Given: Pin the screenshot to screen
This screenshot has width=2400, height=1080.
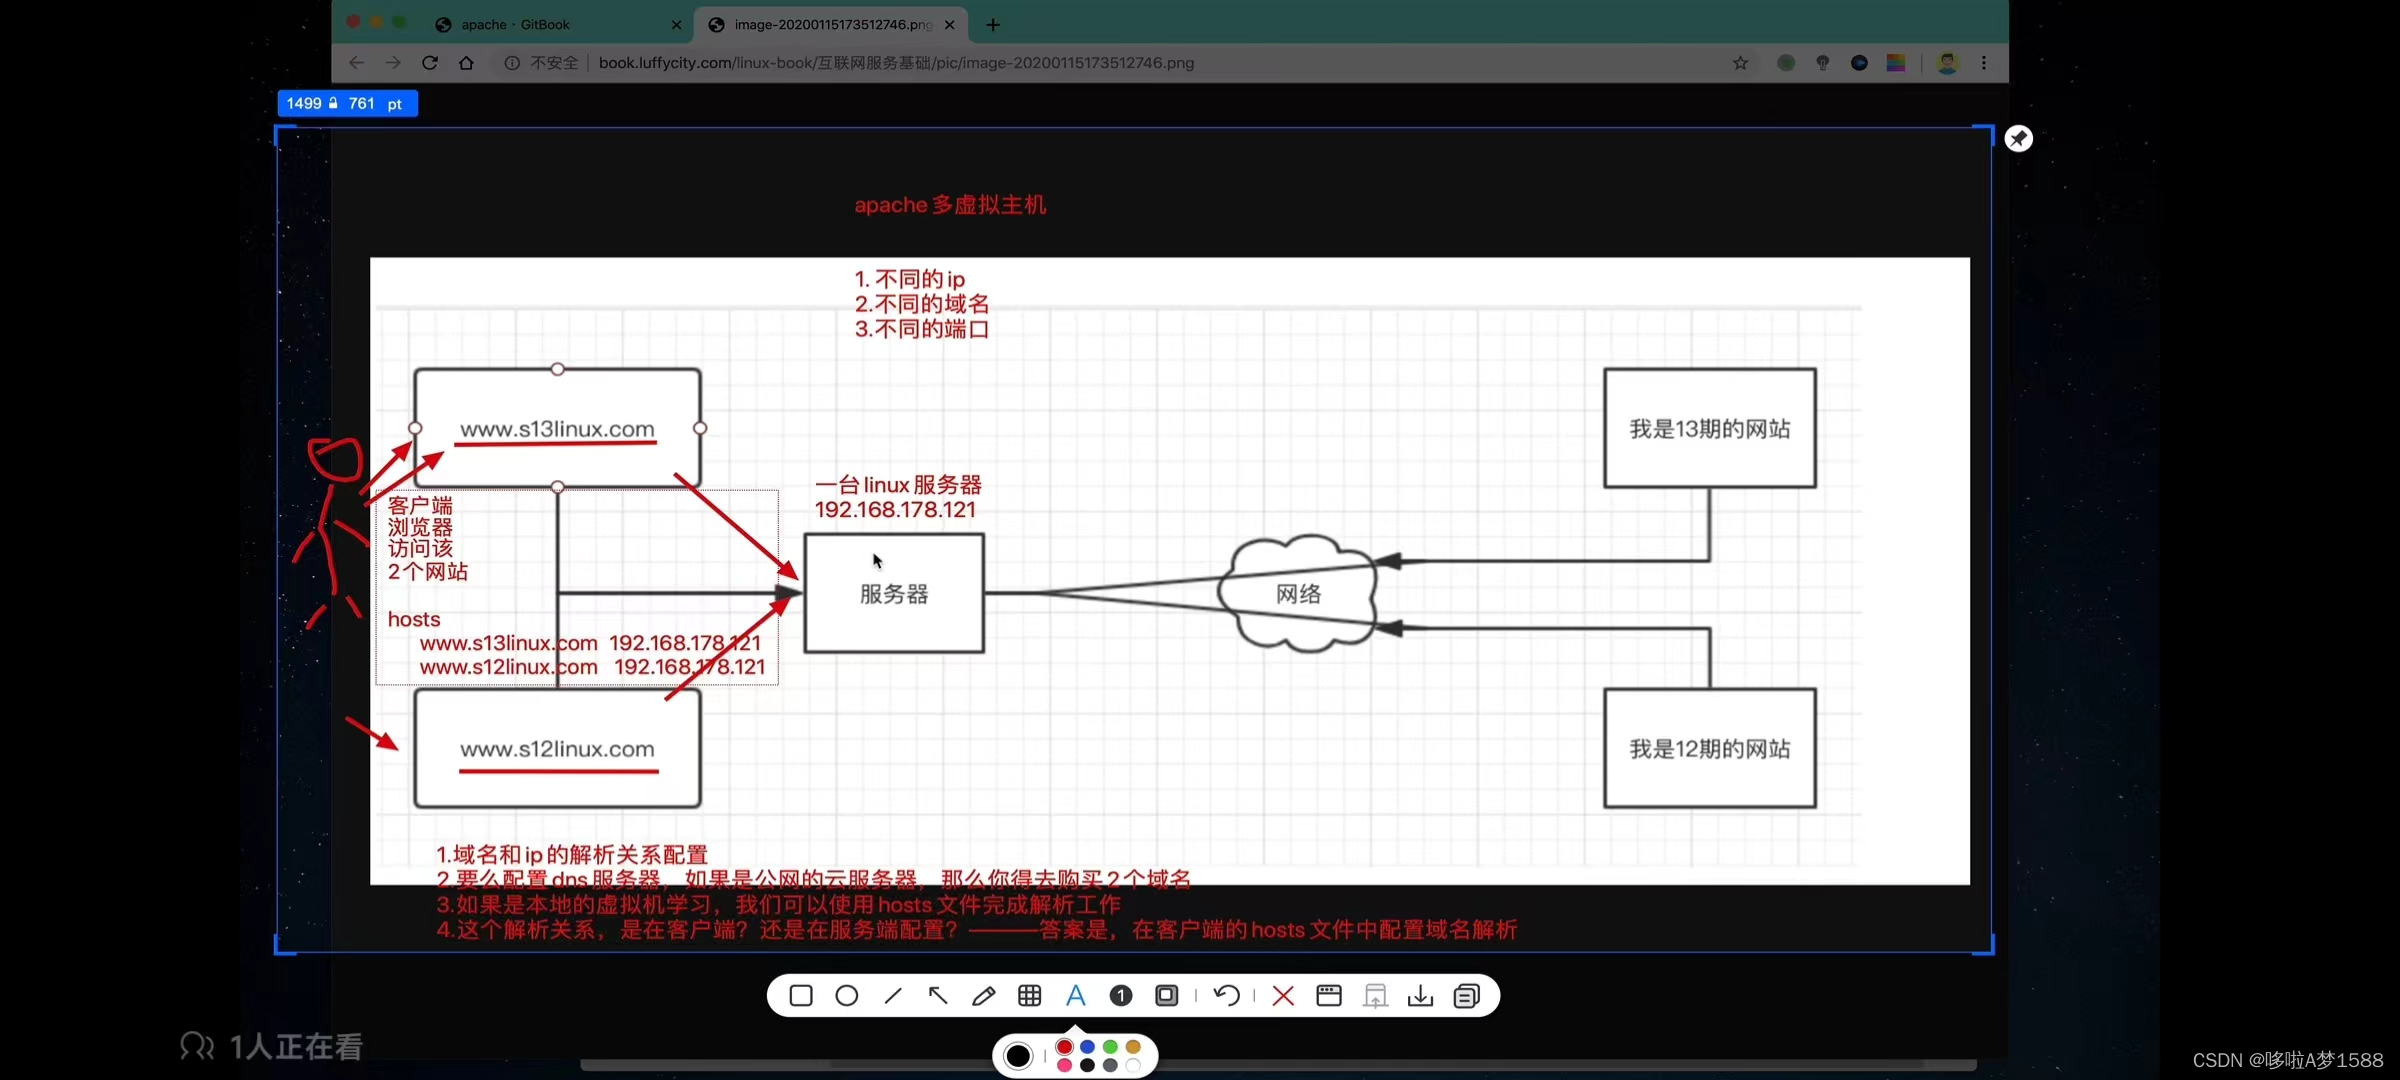Looking at the screenshot, I should tap(2019, 139).
